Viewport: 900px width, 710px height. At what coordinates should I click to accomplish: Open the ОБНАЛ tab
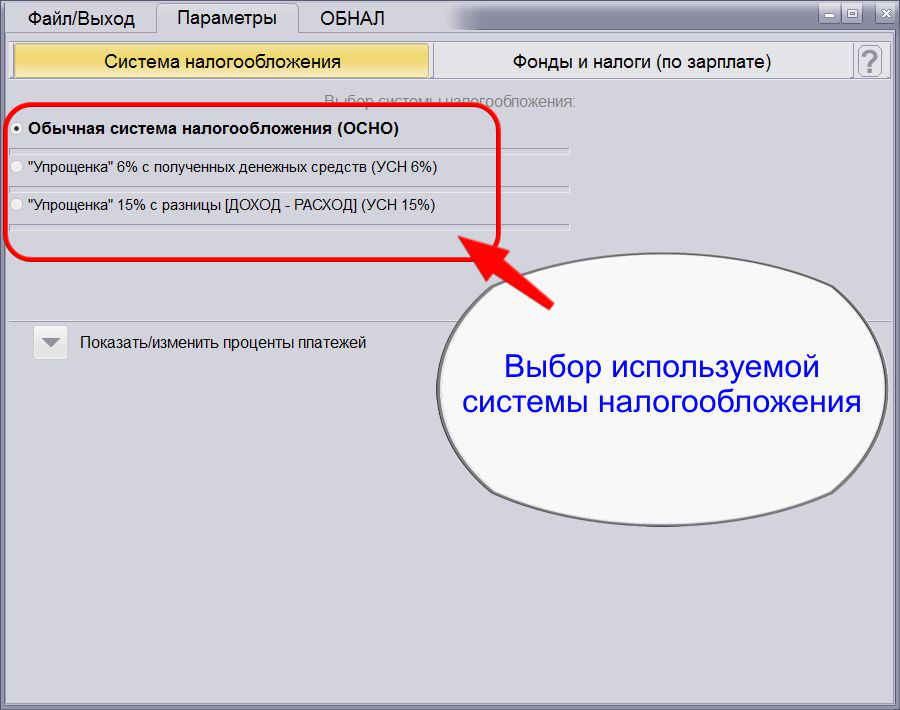coord(351,17)
